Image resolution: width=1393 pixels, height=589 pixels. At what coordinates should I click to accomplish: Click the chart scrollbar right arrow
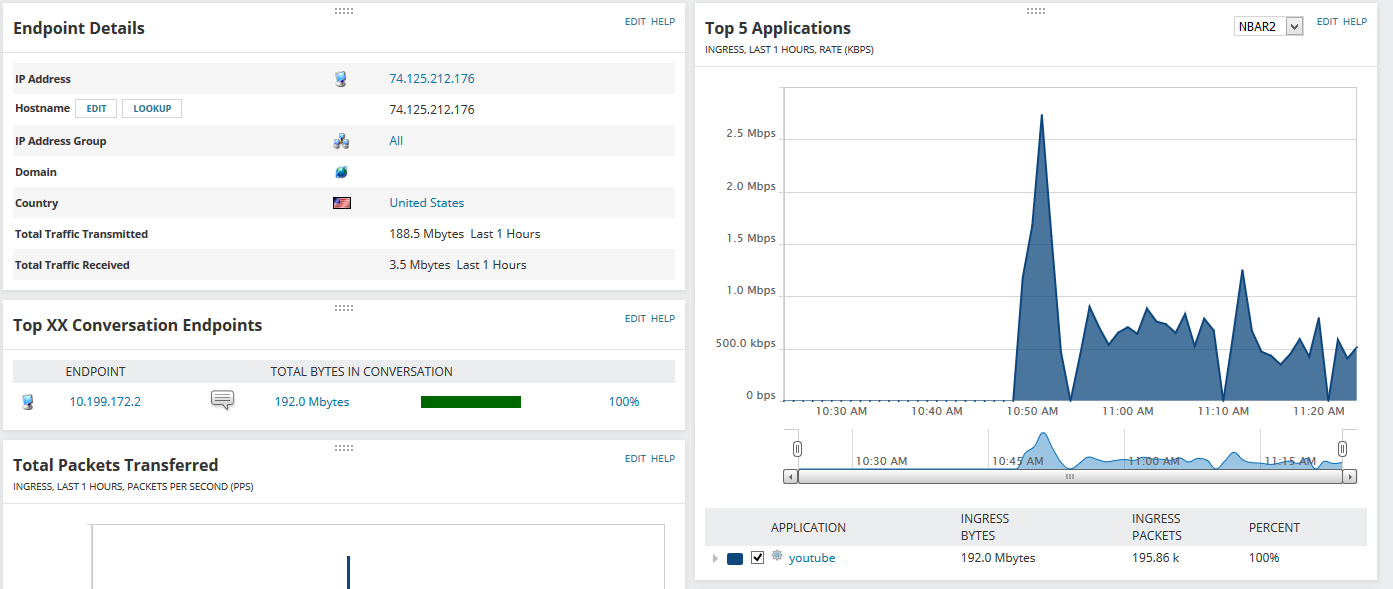pyautogui.click(x=1350, y=477)
